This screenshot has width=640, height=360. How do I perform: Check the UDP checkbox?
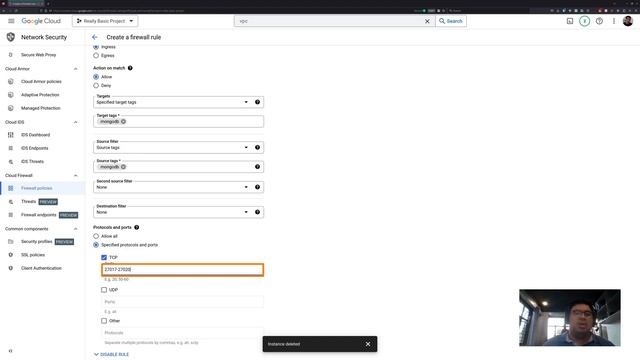click(104, 290)
